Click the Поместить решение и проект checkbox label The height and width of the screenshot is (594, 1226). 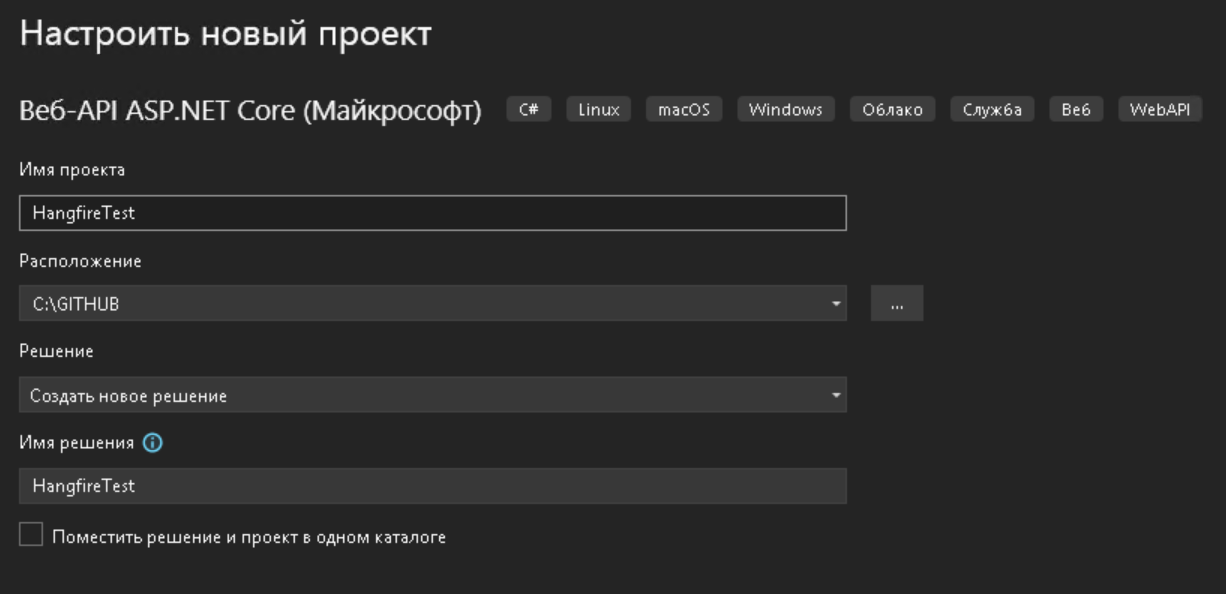(x=249, y=537)
